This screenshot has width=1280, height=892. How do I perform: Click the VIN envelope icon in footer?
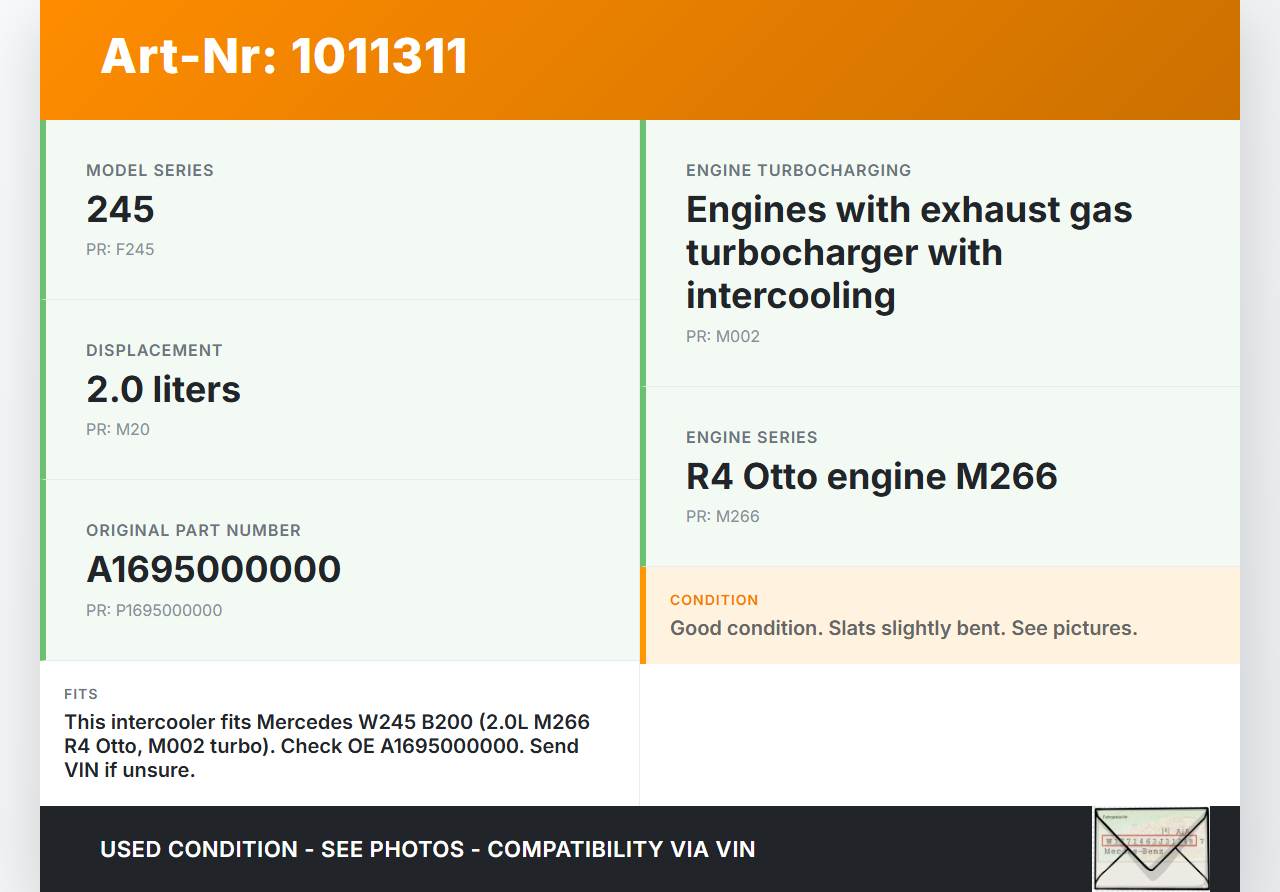click(1150, 848)
